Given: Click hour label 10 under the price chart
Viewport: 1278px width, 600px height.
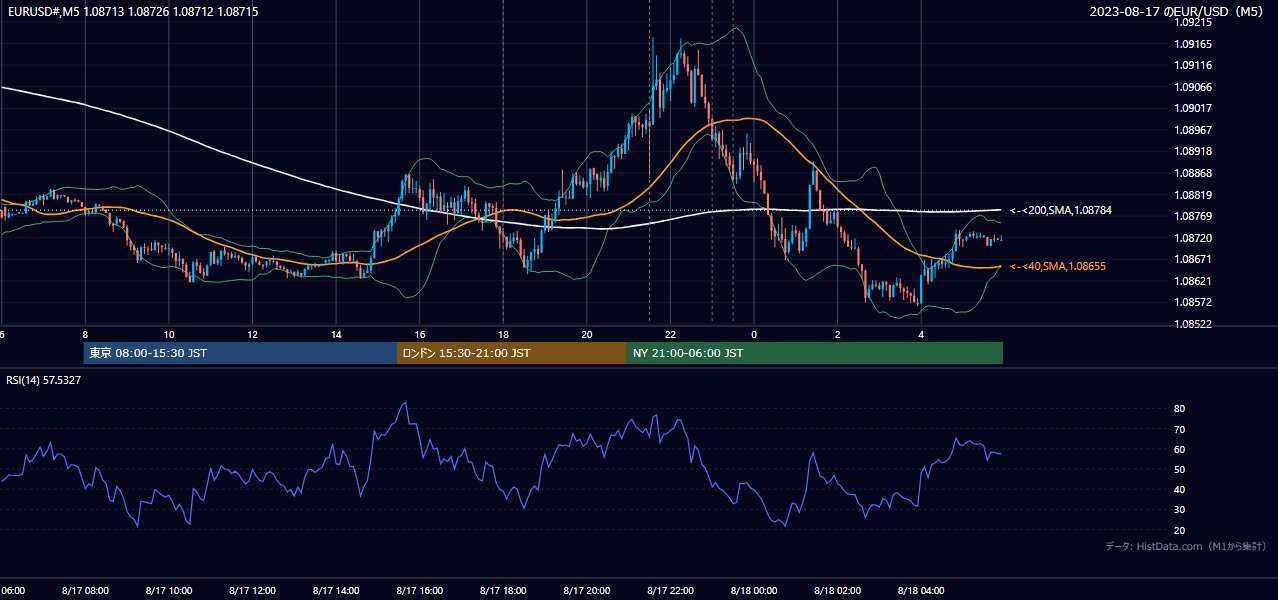Looking at the screenshot, I should (169, 334).
